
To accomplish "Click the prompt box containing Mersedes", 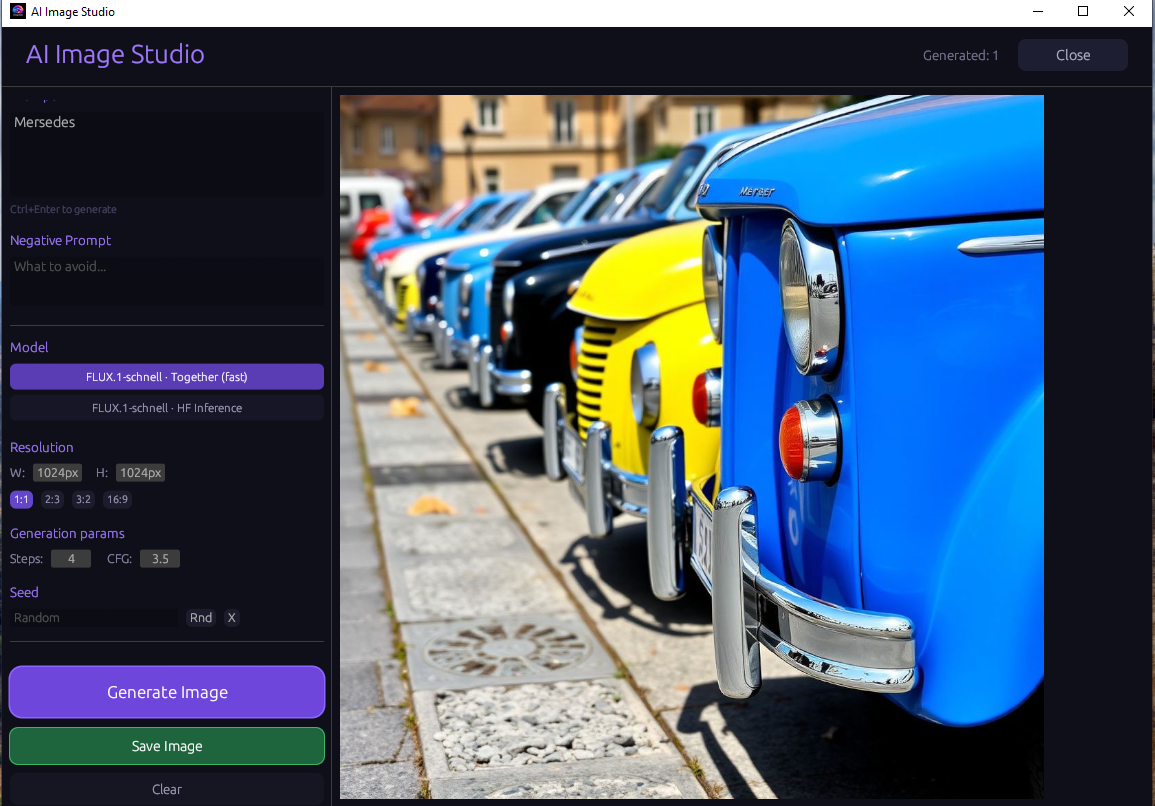I will pyautogui.click(x=167, y=153).
